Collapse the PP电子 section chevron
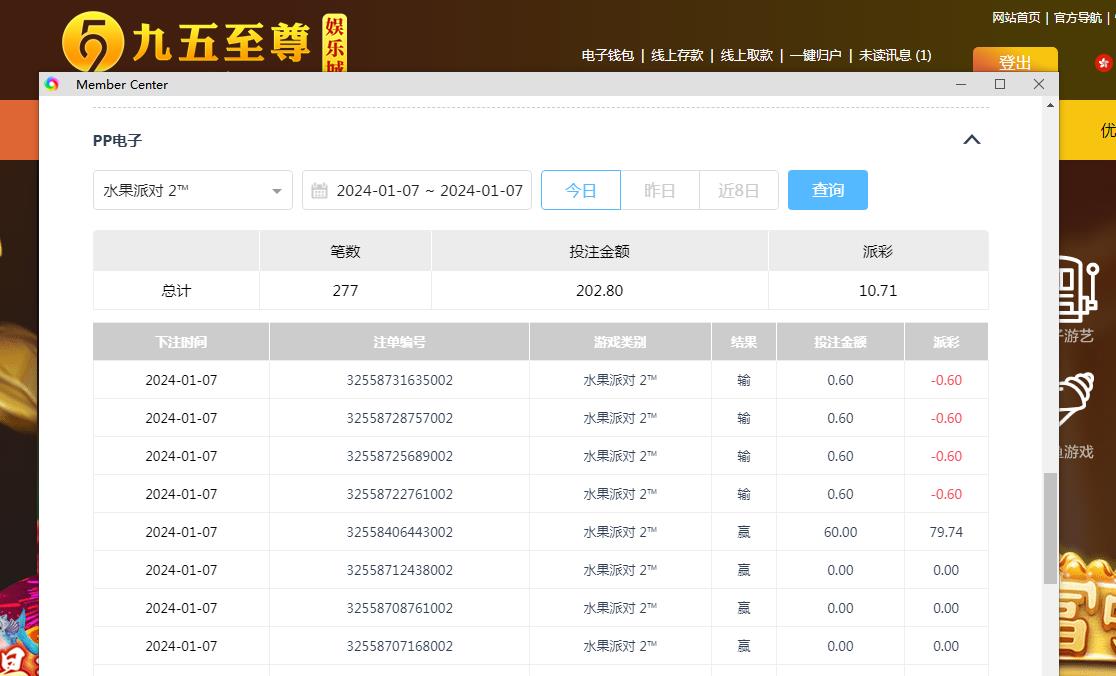The image size is (1116, 676). 971,140
